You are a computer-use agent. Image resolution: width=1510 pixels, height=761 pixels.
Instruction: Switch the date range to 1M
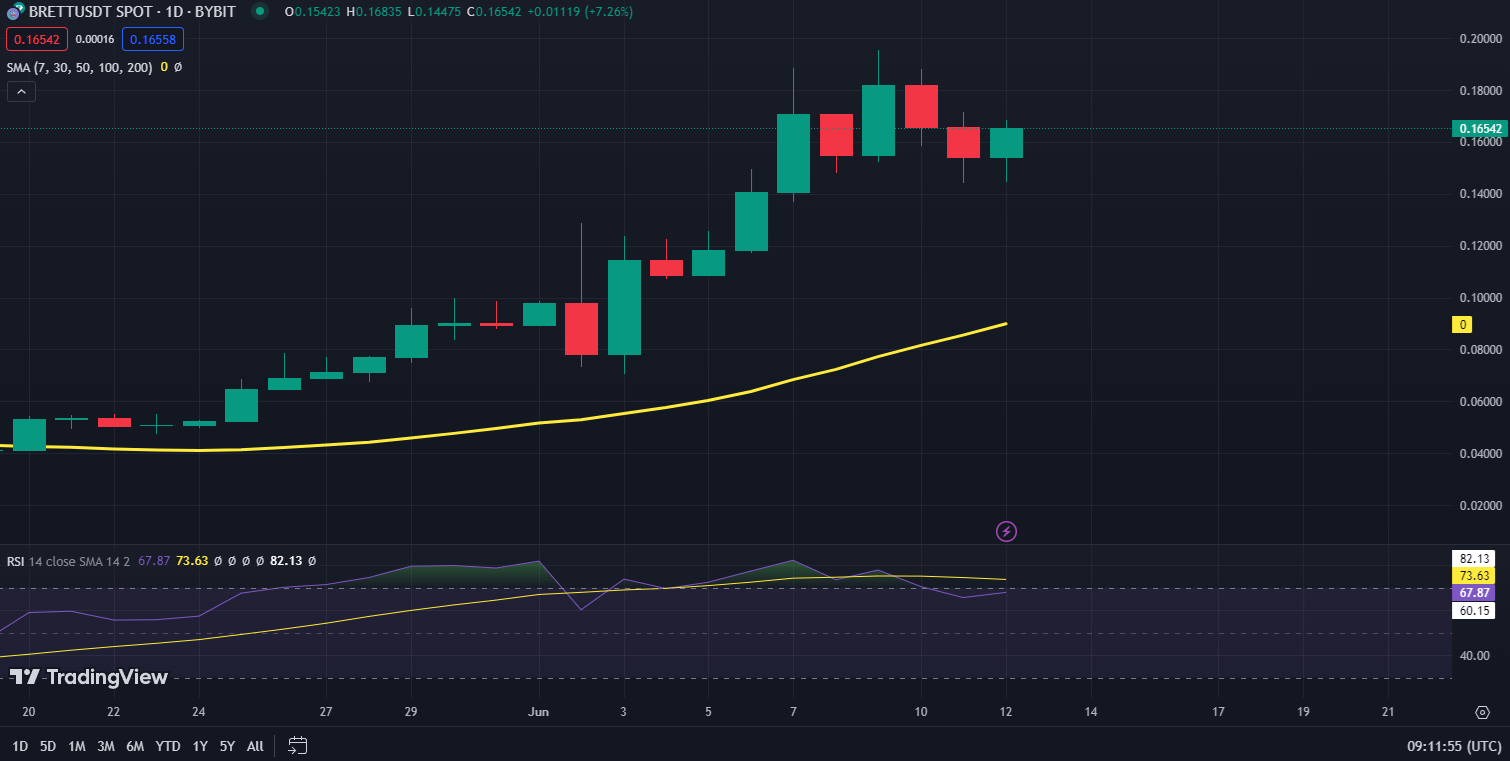(77, 745)
